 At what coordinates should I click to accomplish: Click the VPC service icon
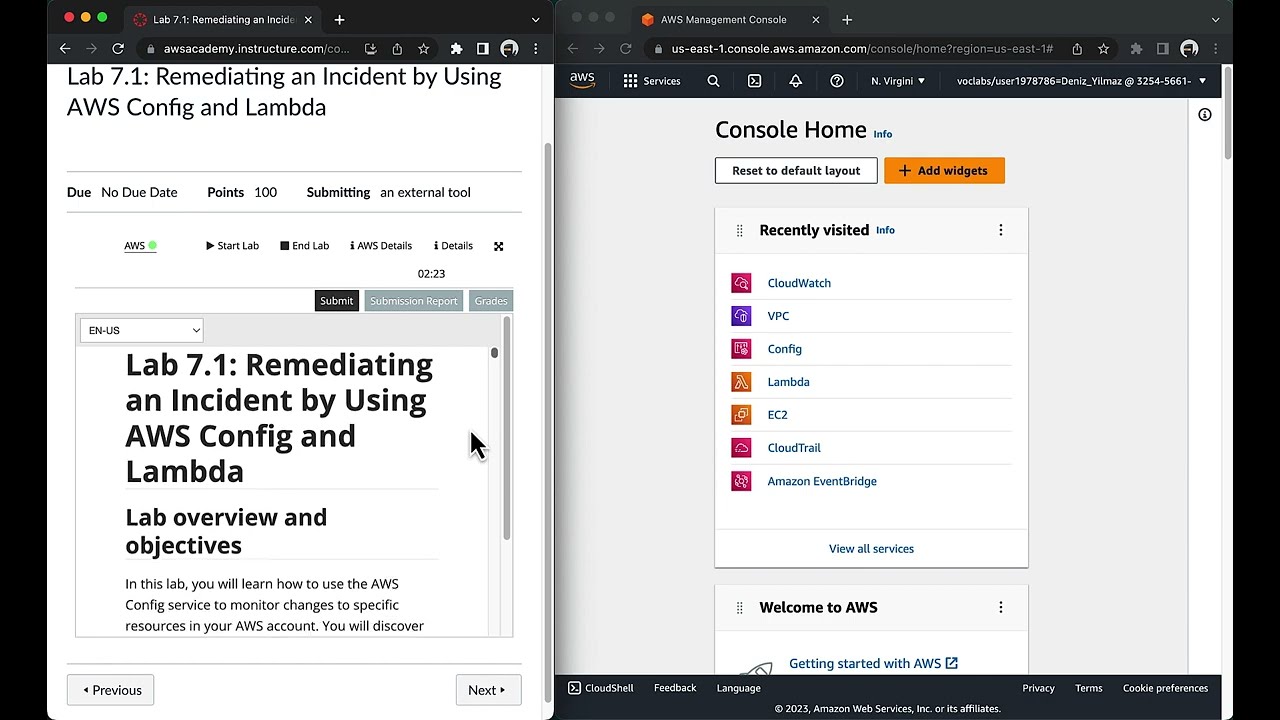tap(741, 316)
